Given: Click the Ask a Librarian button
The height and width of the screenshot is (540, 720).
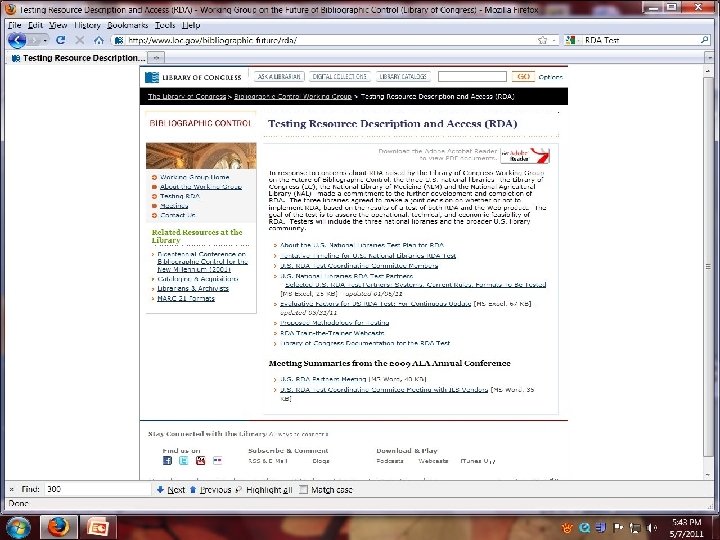Looking at the screenshot, I should click(279, 77).
